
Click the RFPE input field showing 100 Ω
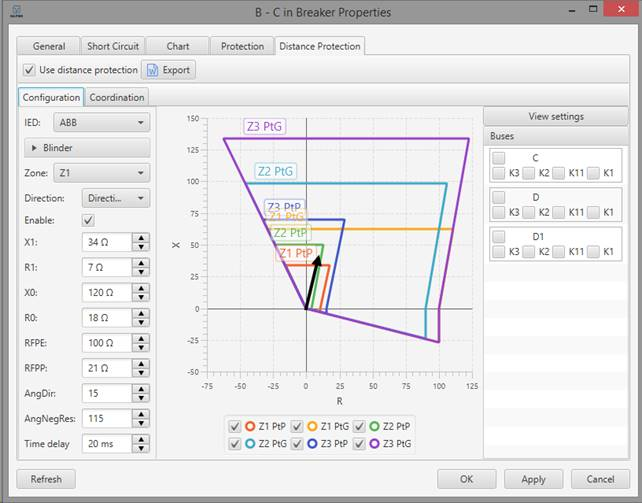107,343
